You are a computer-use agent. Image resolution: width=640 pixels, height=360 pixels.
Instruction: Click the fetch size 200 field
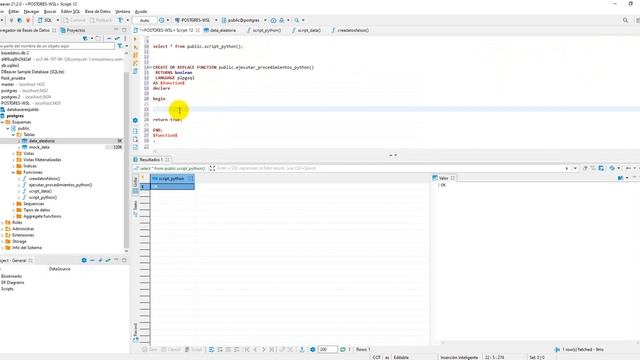[x=328, y=349]
